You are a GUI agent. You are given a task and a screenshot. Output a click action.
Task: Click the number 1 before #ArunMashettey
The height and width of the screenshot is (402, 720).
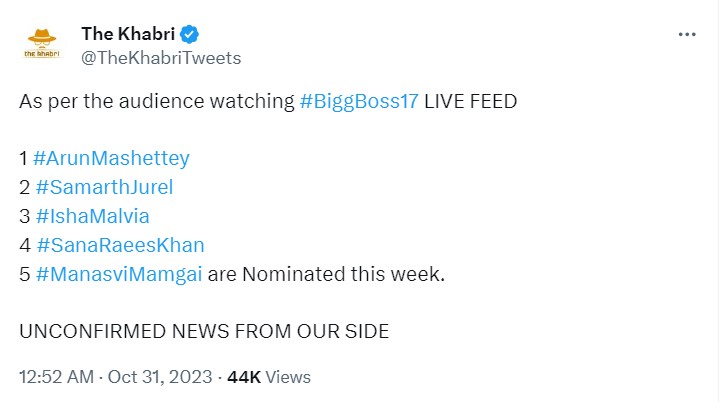click(24, 158)
